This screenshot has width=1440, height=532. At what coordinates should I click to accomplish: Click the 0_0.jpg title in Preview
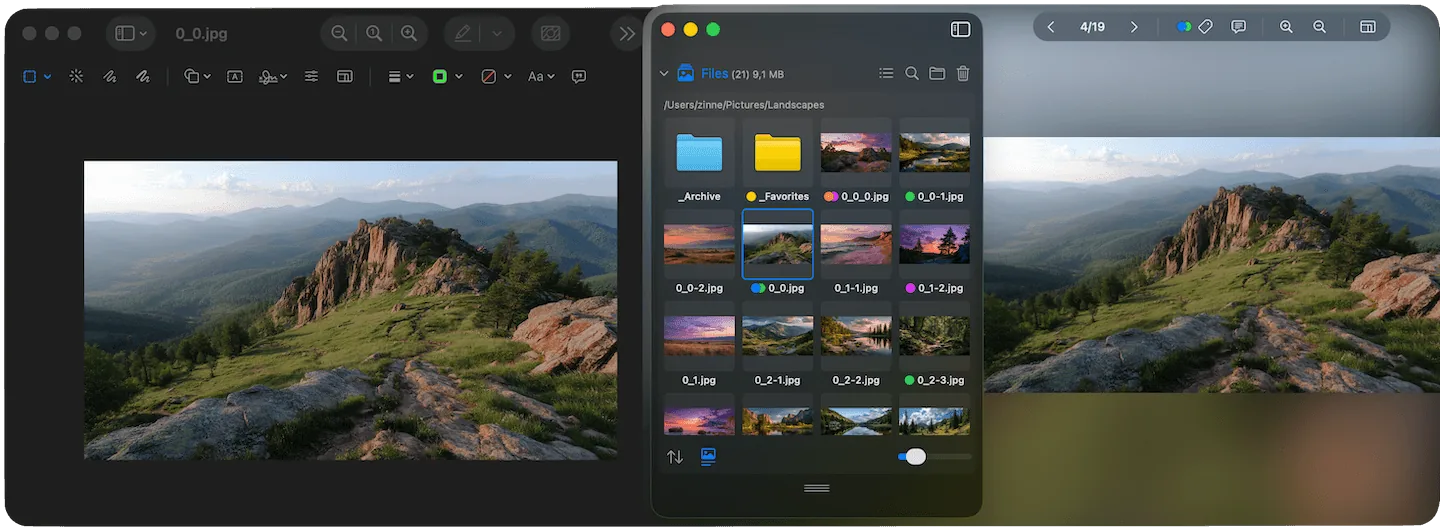201,33
